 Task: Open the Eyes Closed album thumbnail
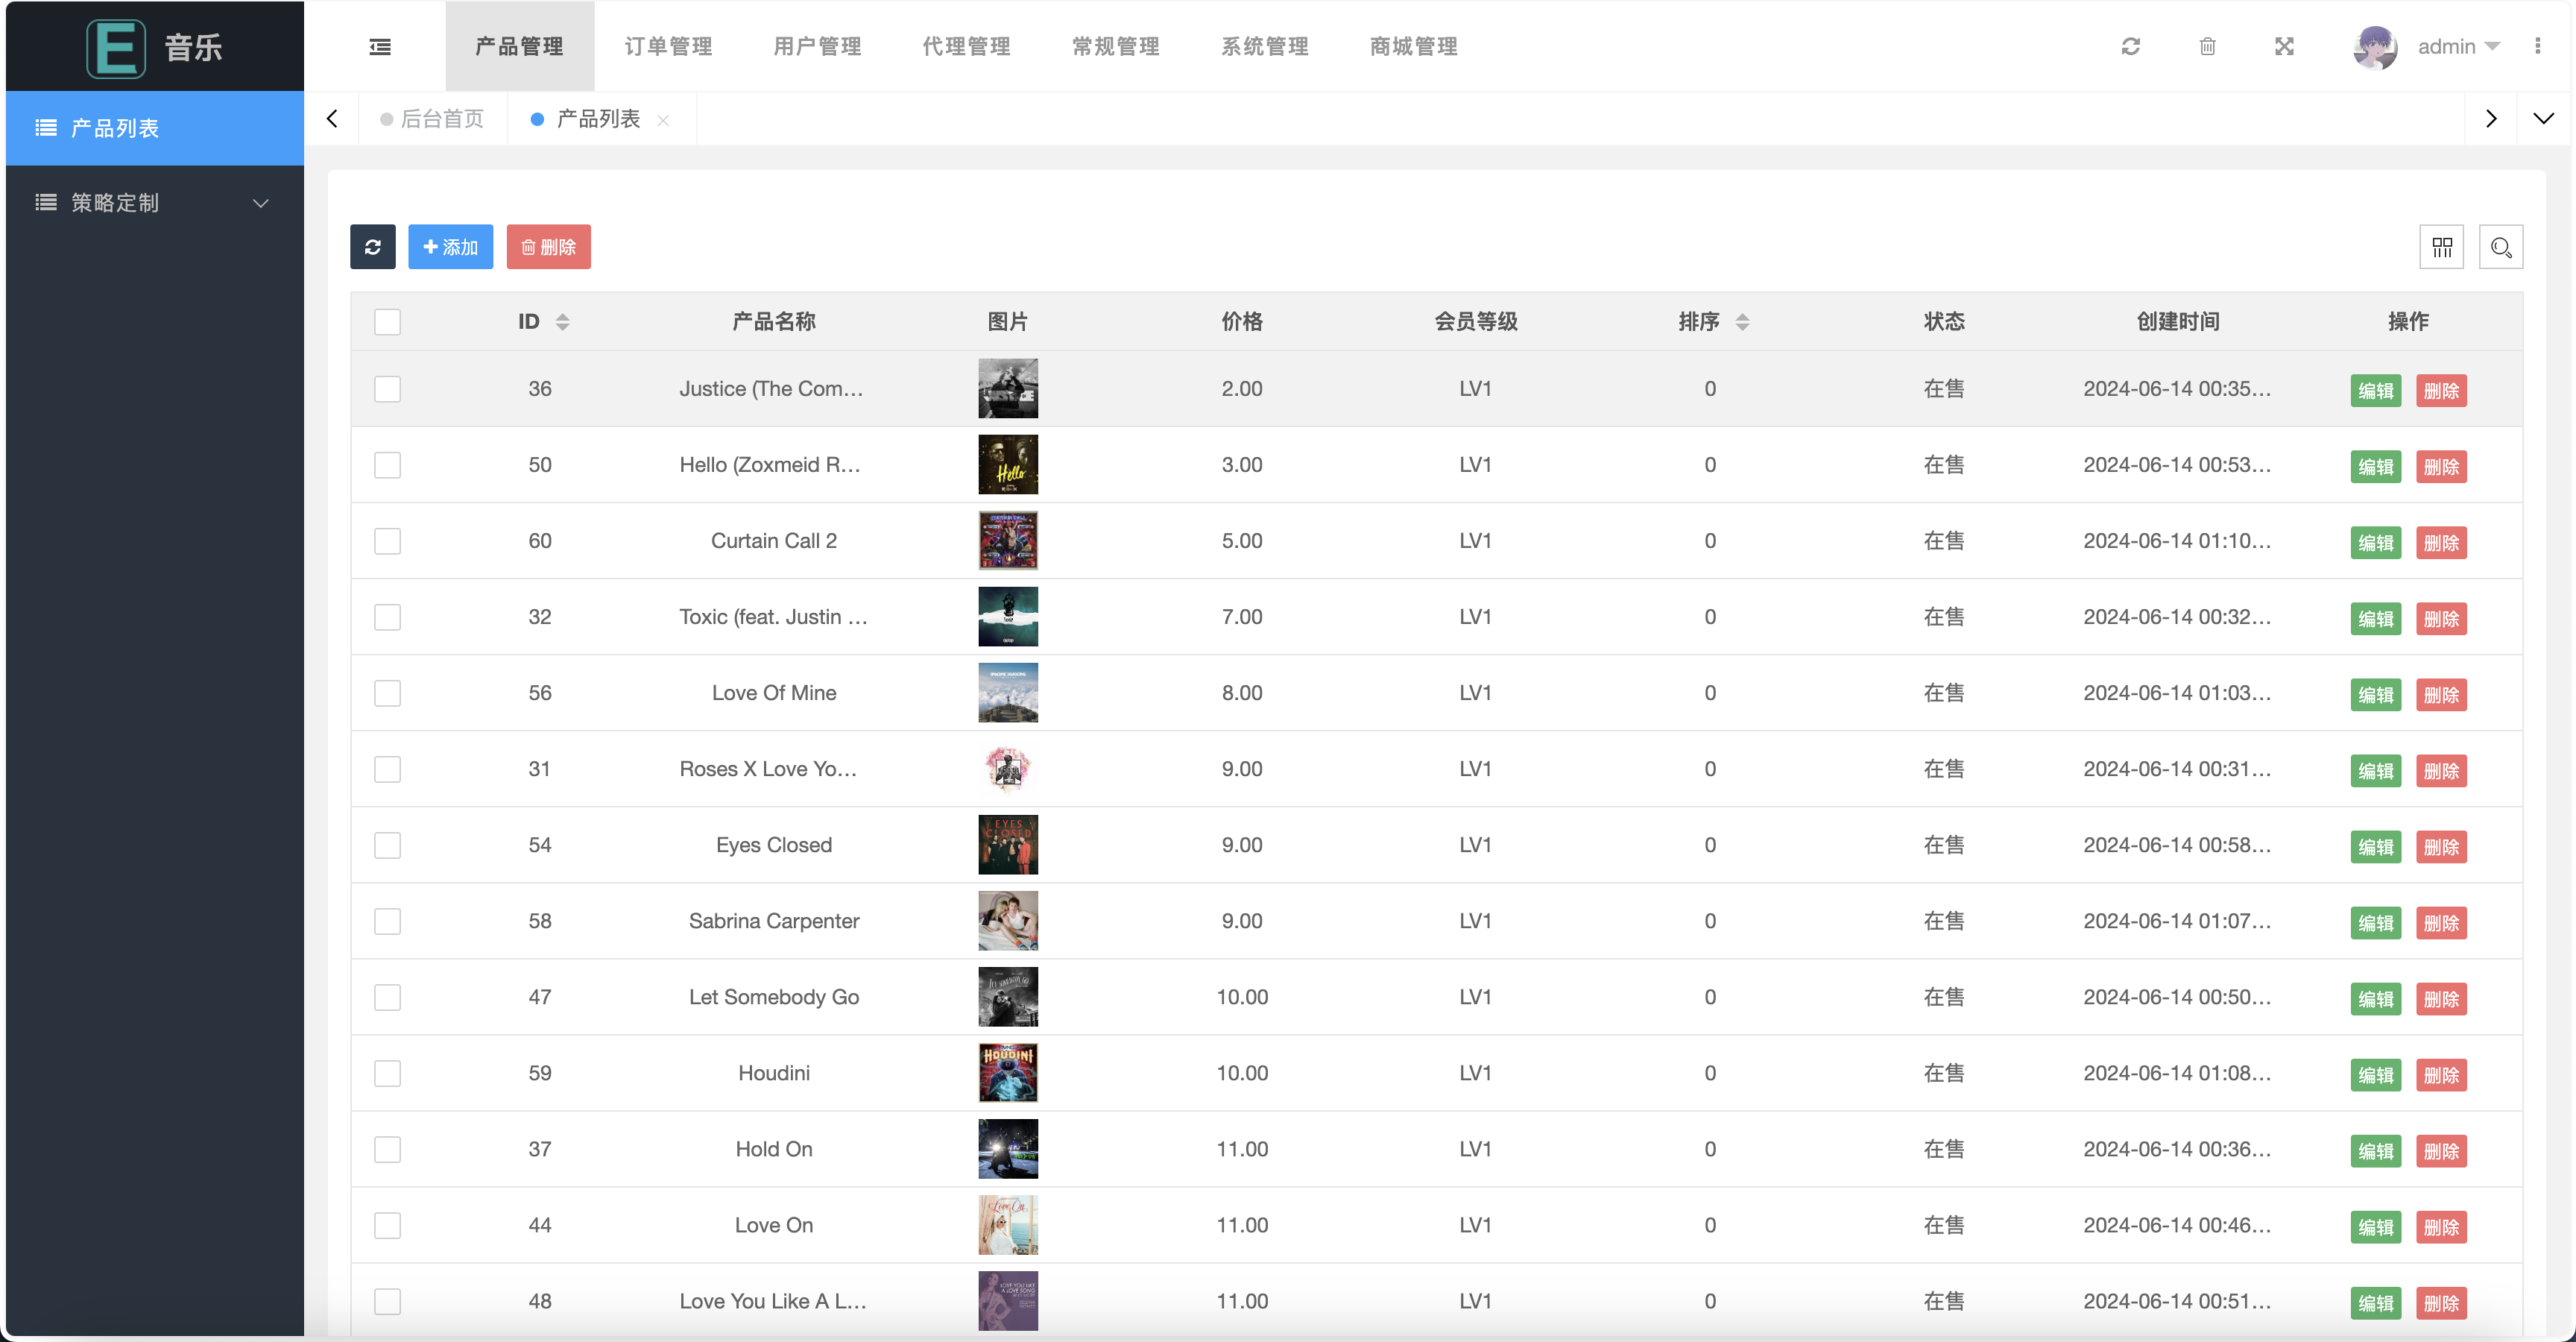tap(1008, 845)
